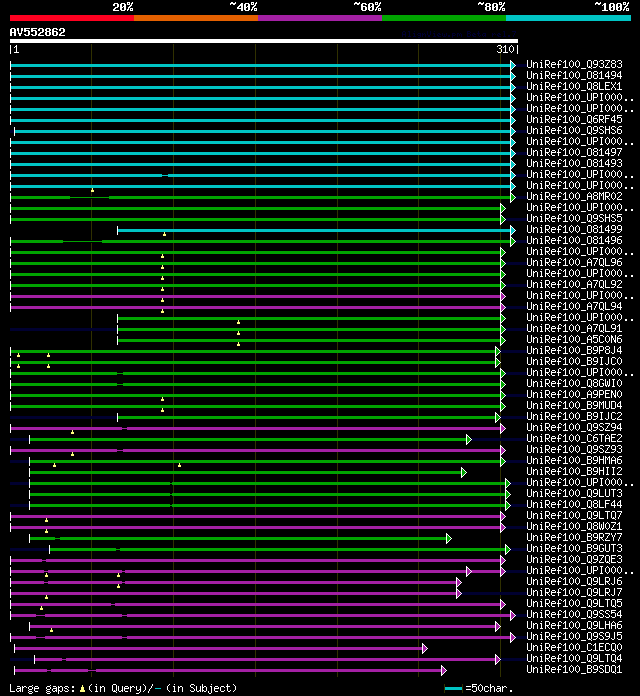Click the UniRef100_Q9LTQ7 label
Image resolution: width=640 pixels, height=696 pixels.
point(574,515)
